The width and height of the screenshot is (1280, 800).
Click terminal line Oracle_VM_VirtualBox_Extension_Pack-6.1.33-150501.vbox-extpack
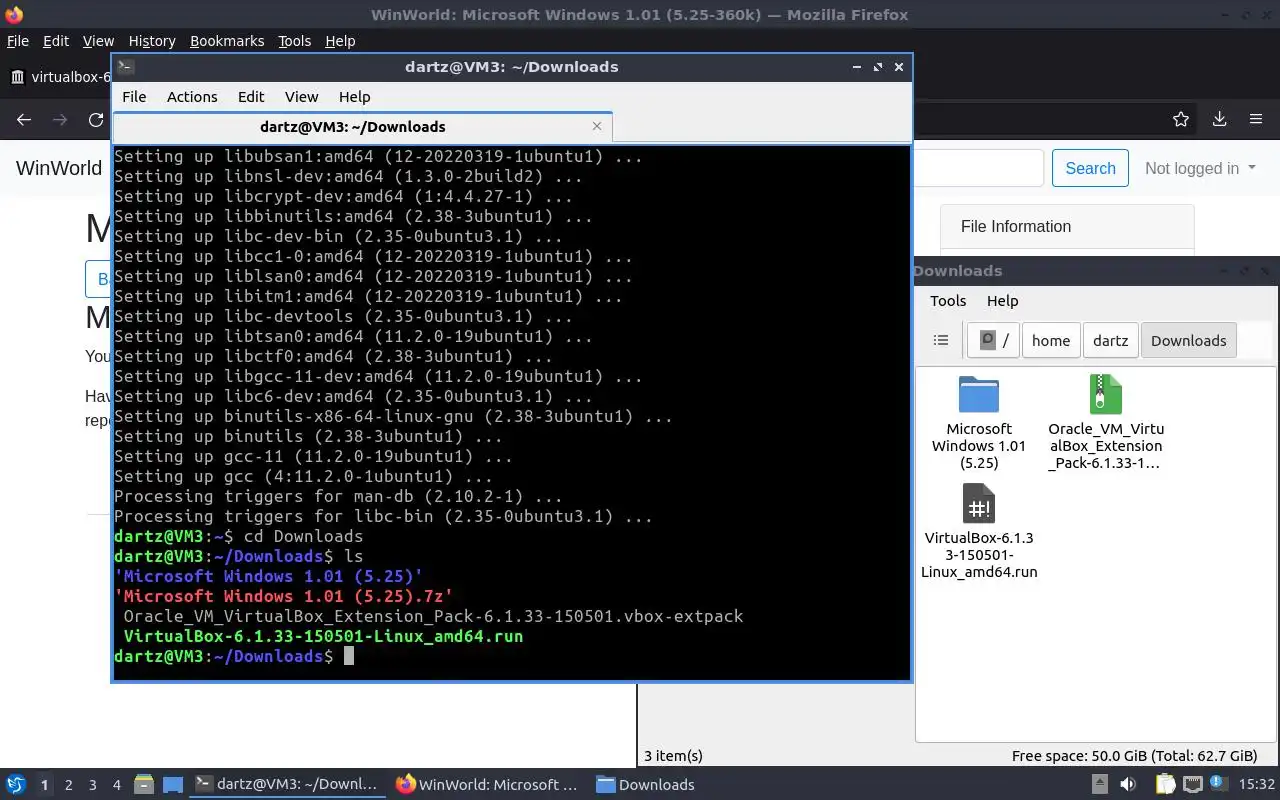coord(433,616)
